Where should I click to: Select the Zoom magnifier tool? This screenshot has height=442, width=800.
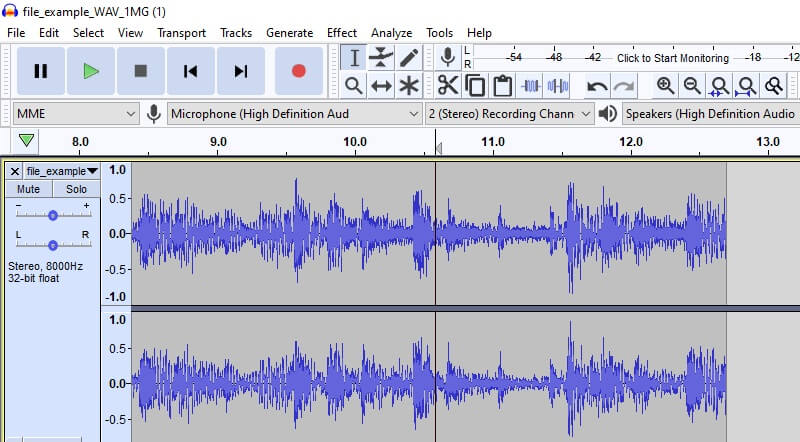click(354, 86)
